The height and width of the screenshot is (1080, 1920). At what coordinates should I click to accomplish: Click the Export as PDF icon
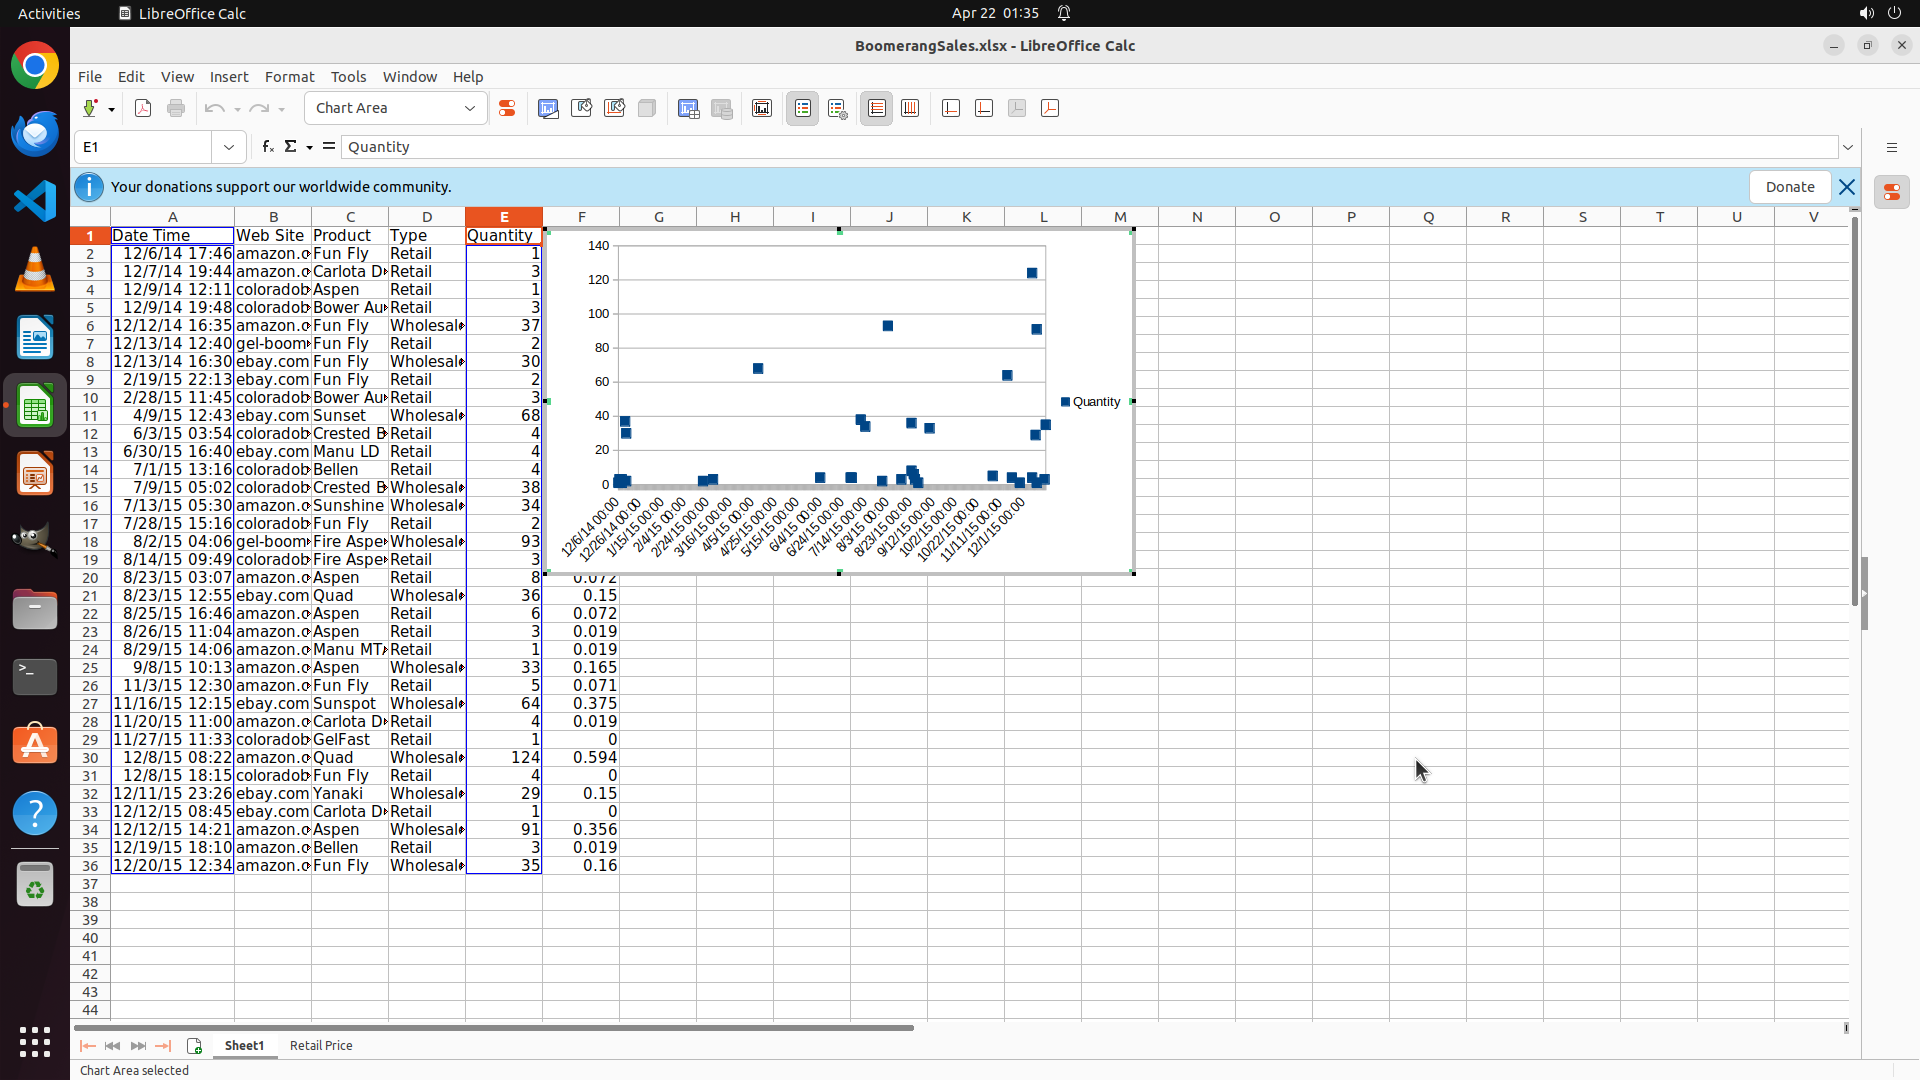tap(143, 108)
